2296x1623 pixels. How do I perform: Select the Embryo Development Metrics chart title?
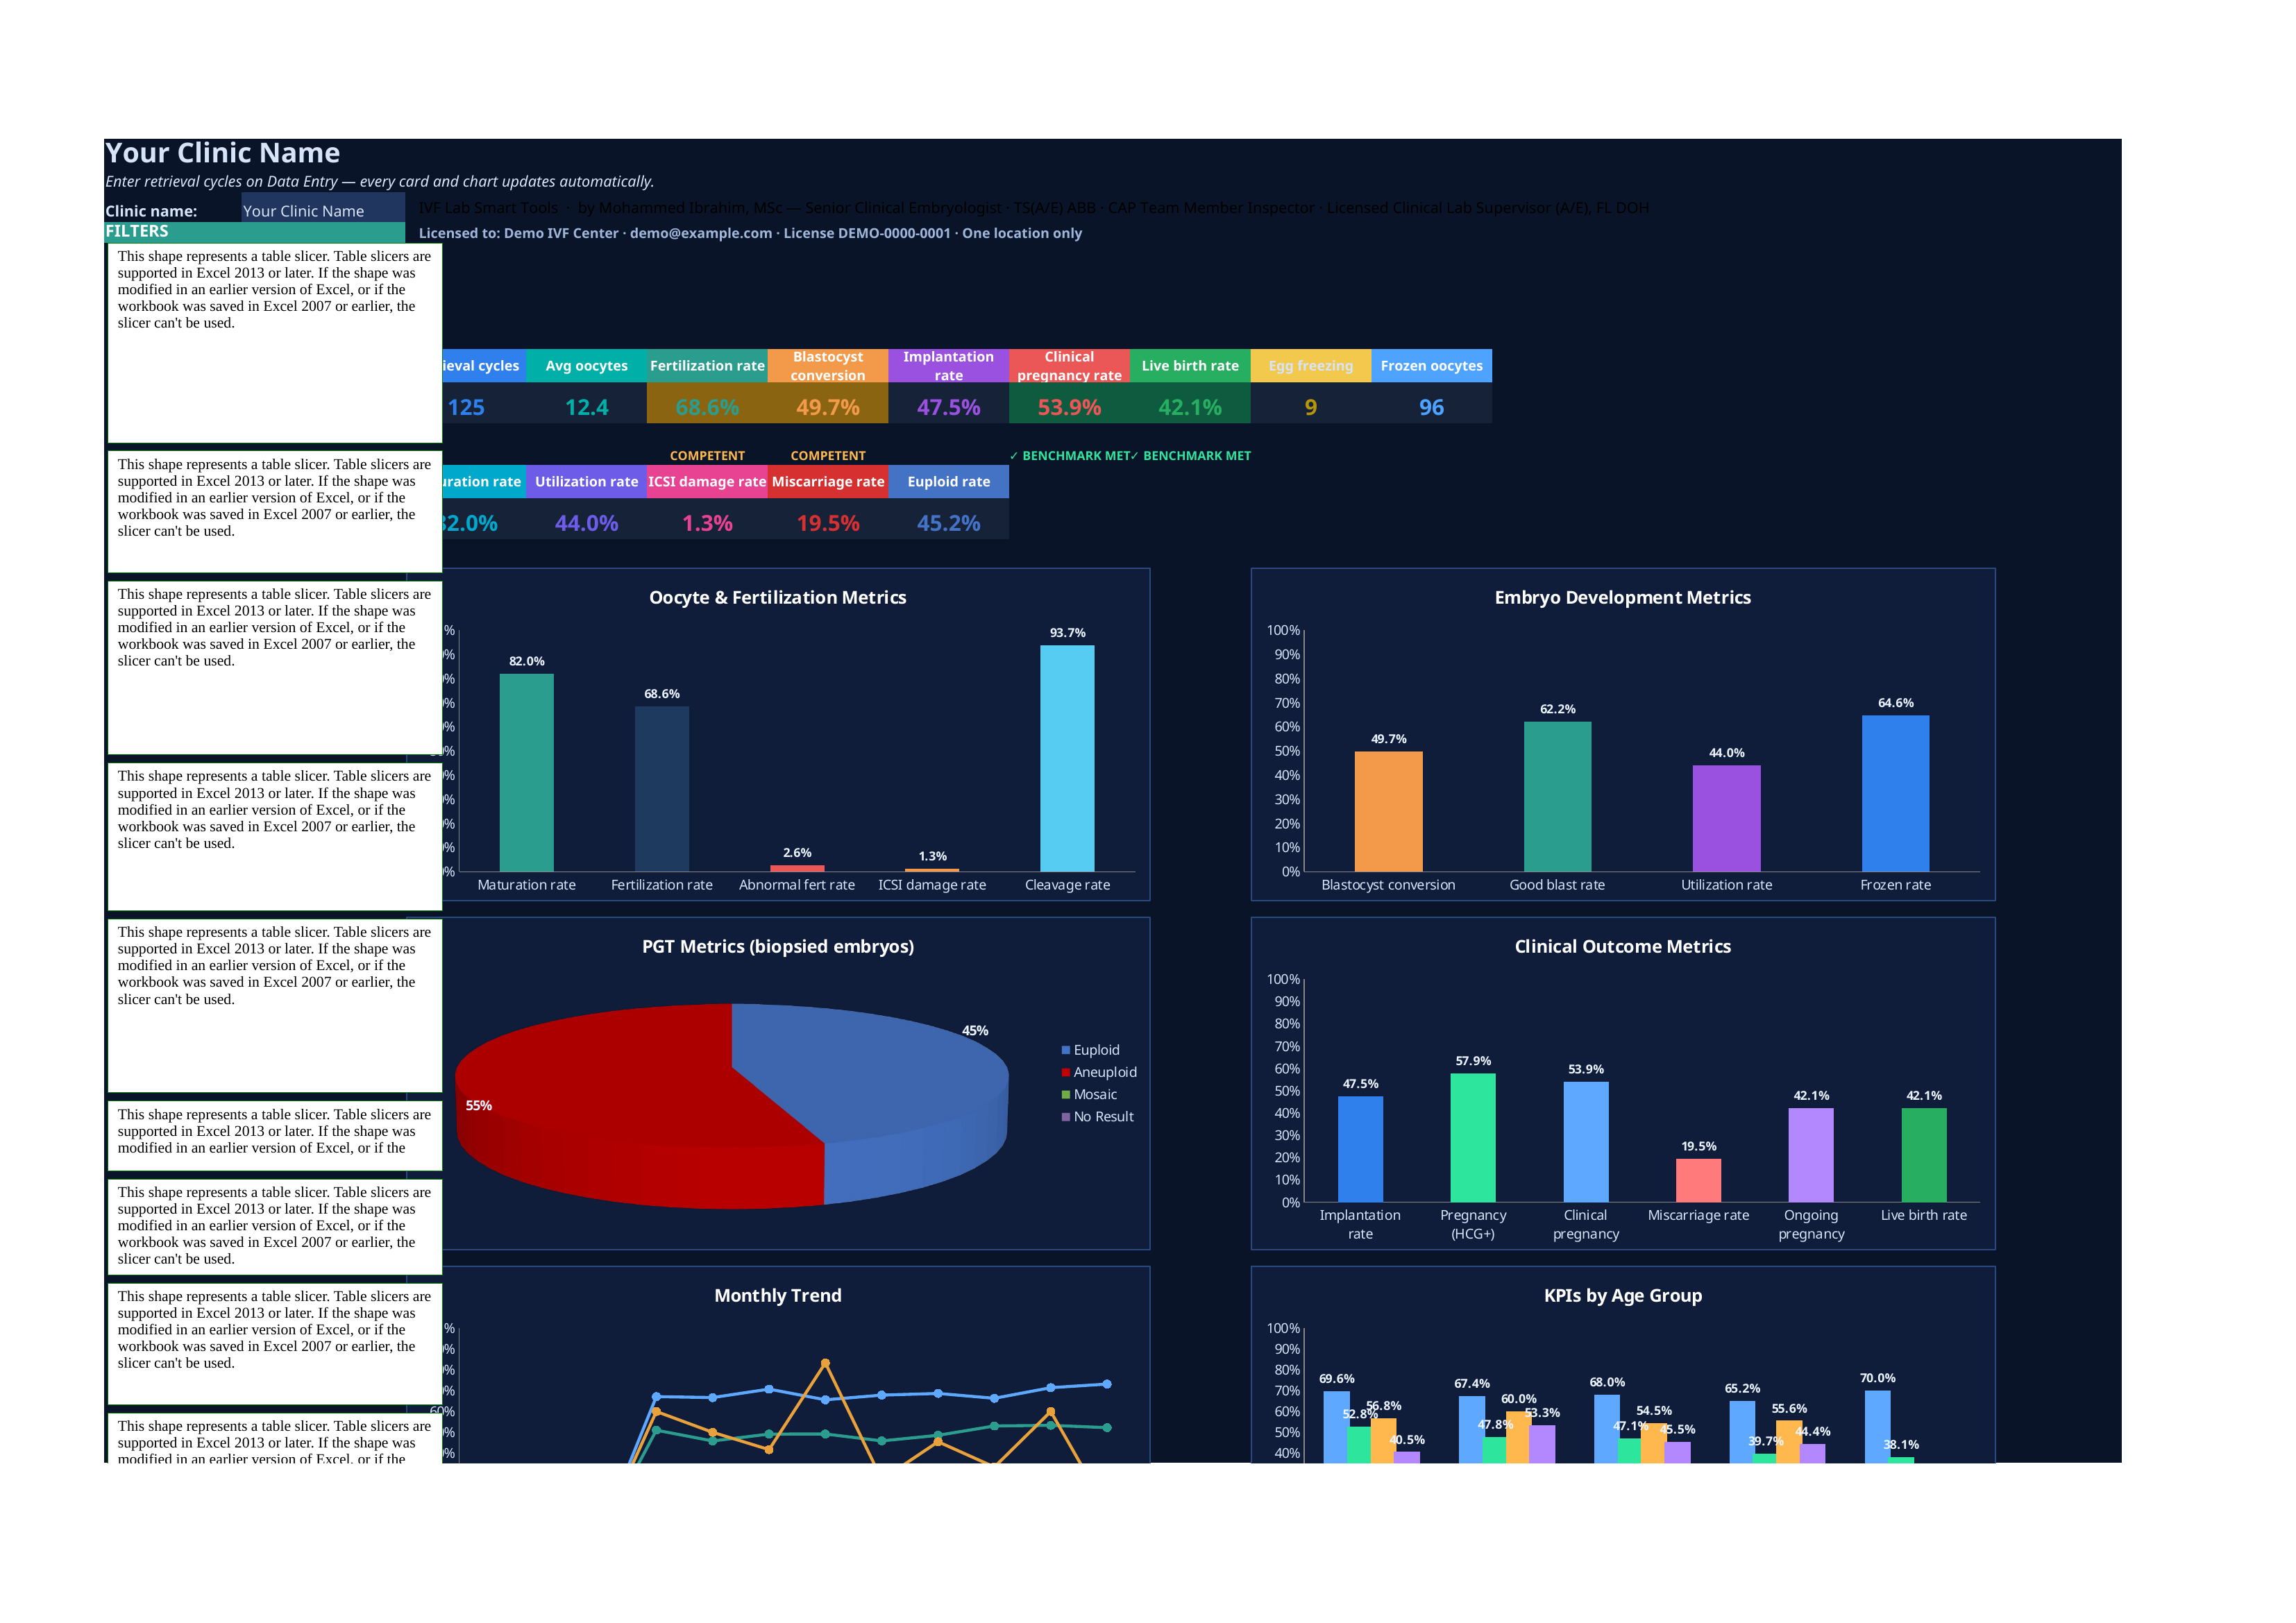tap(1622, 597)
